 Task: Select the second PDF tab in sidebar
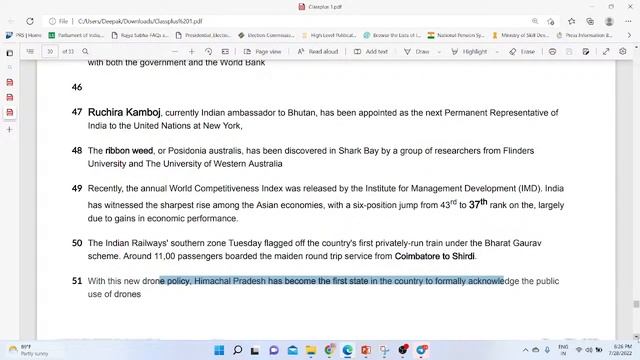[10, 97]
